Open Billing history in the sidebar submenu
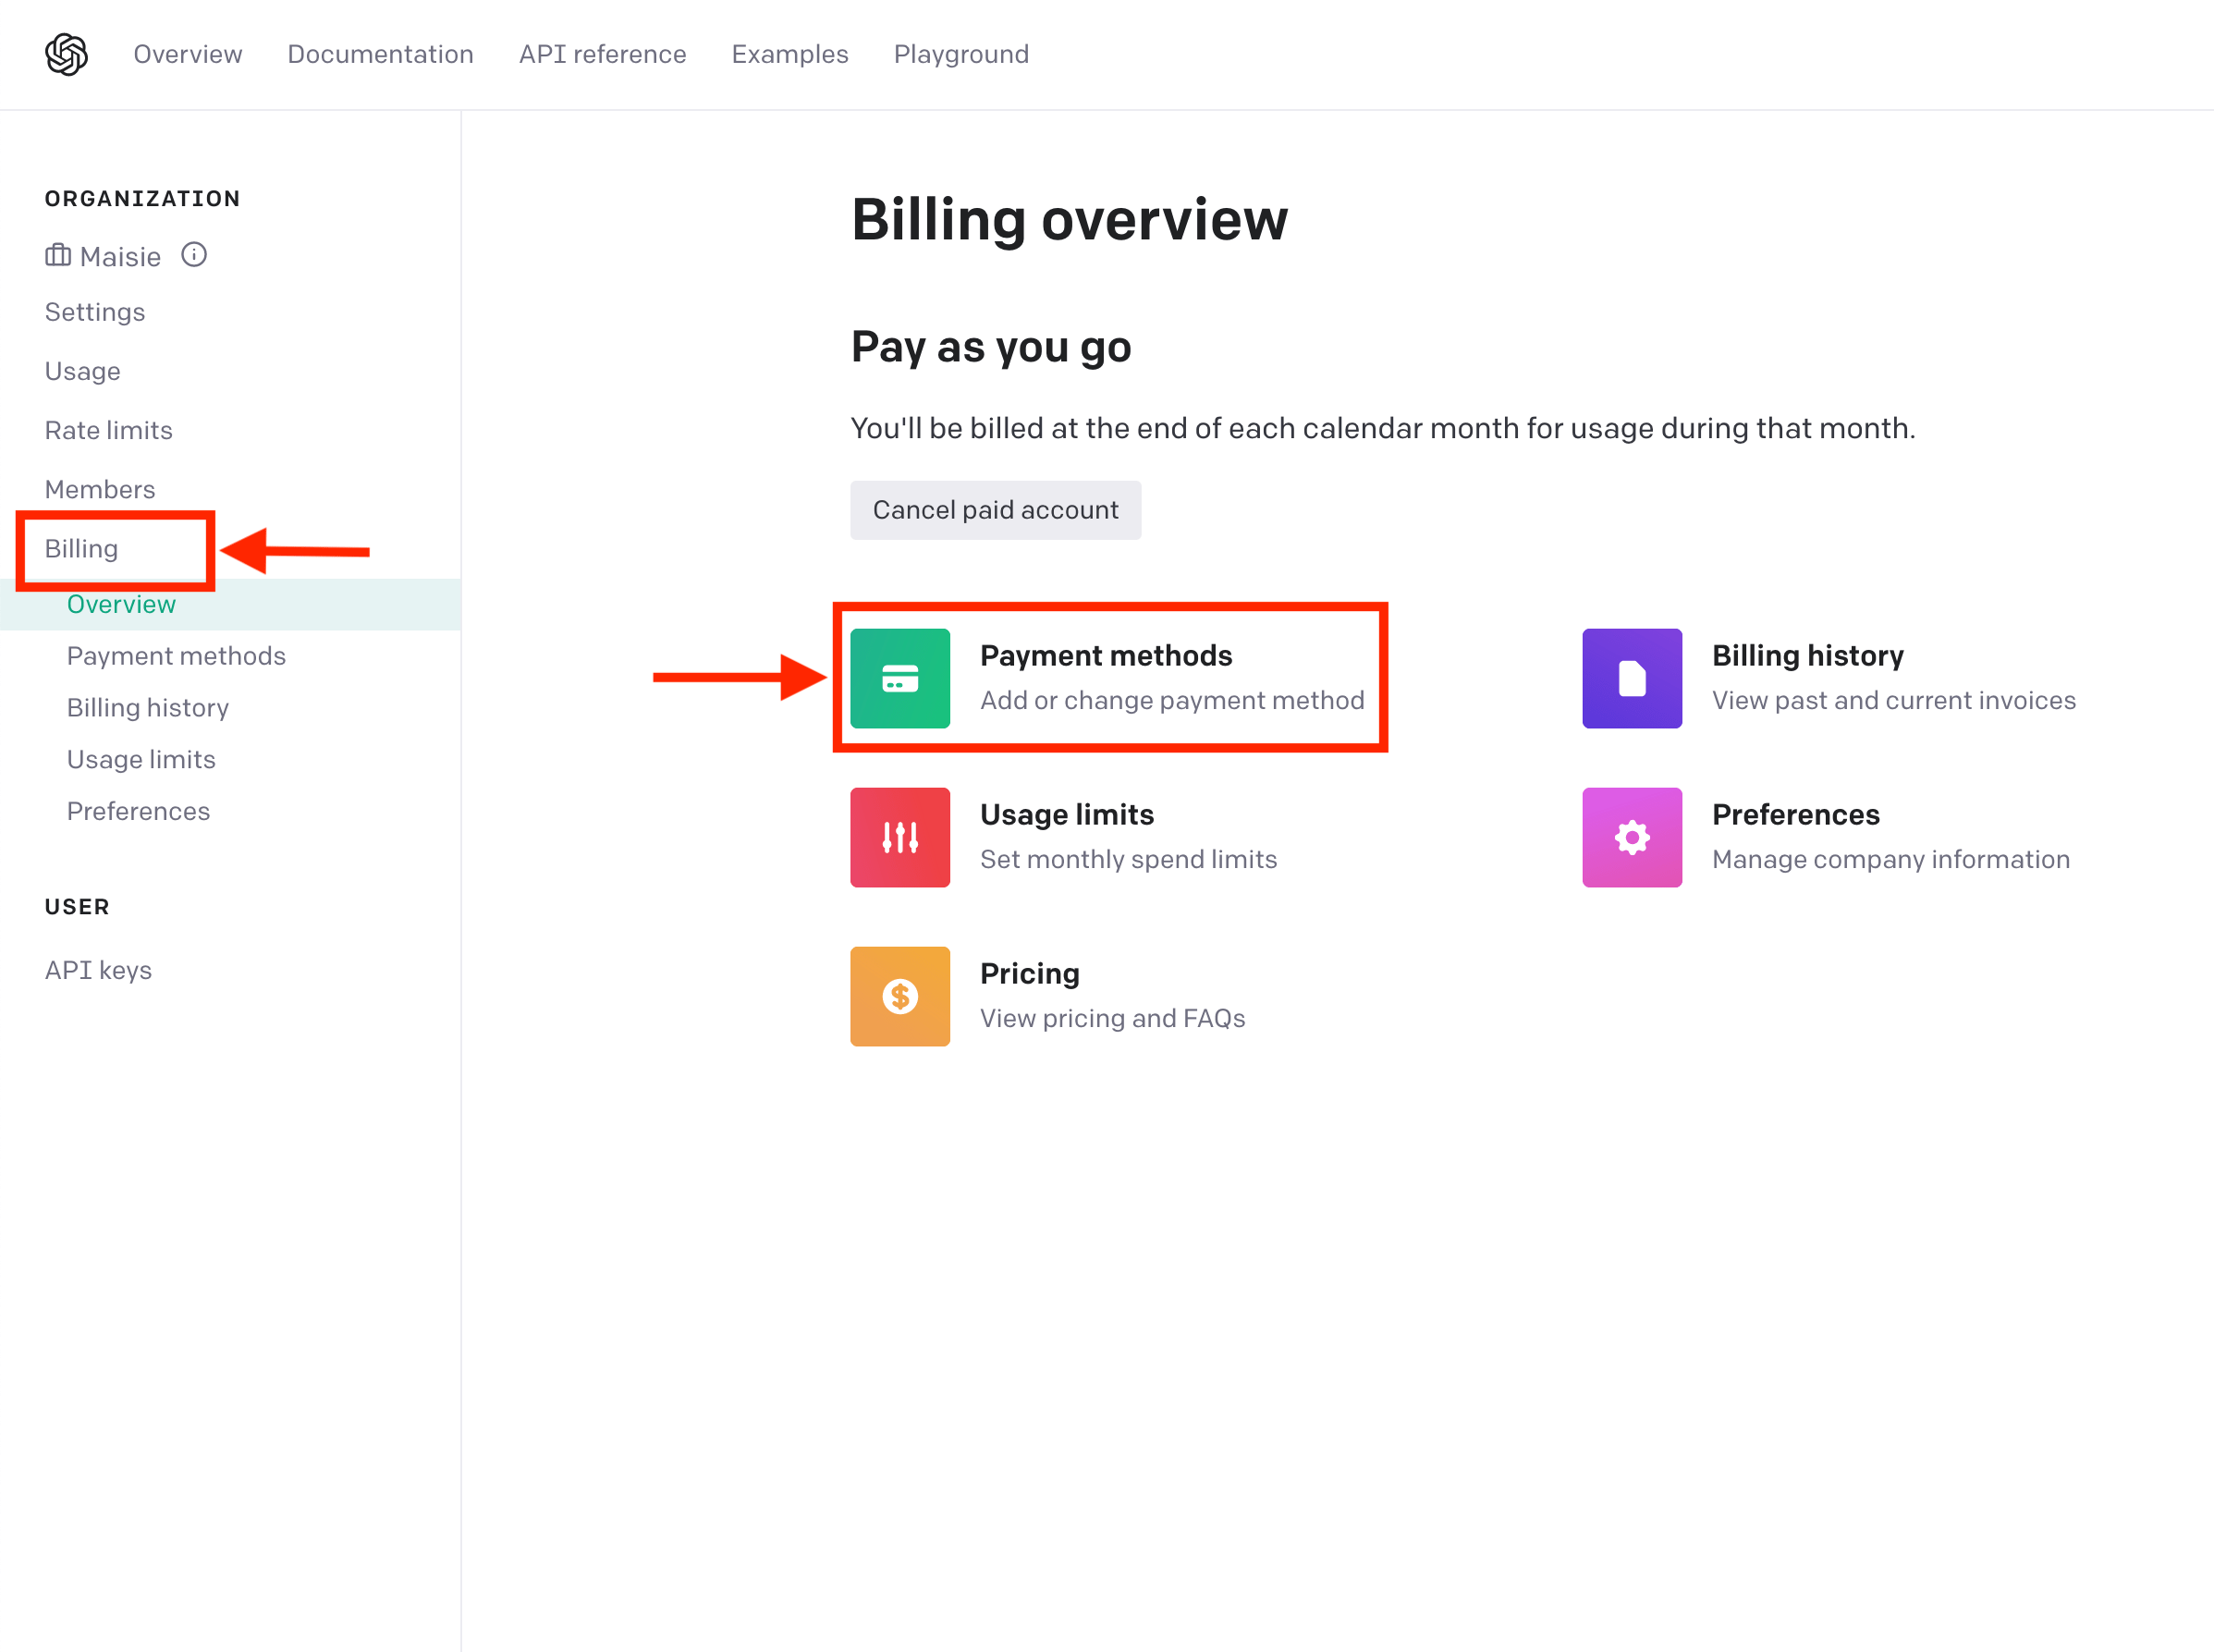This screenshot has width=2214, height=1652. (x=148, y=708)
